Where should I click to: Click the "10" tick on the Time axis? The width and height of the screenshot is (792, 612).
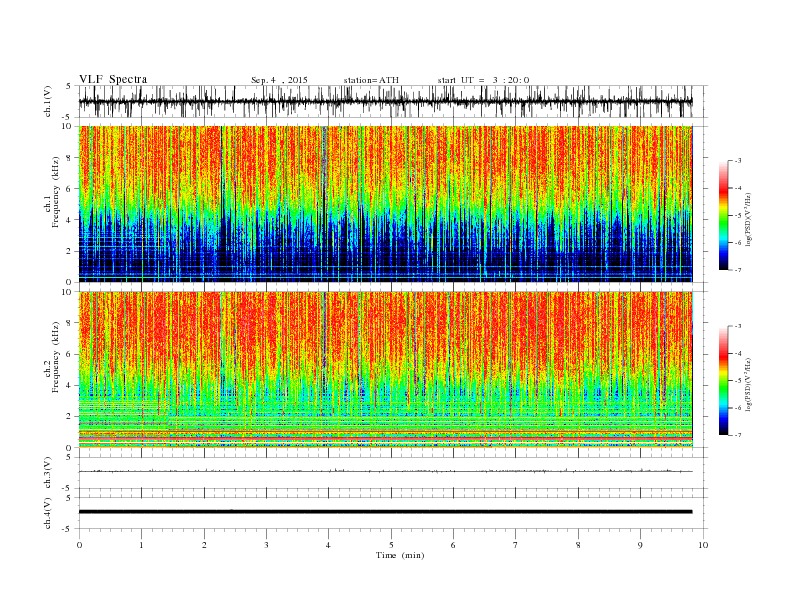click(x=703, y=545)
